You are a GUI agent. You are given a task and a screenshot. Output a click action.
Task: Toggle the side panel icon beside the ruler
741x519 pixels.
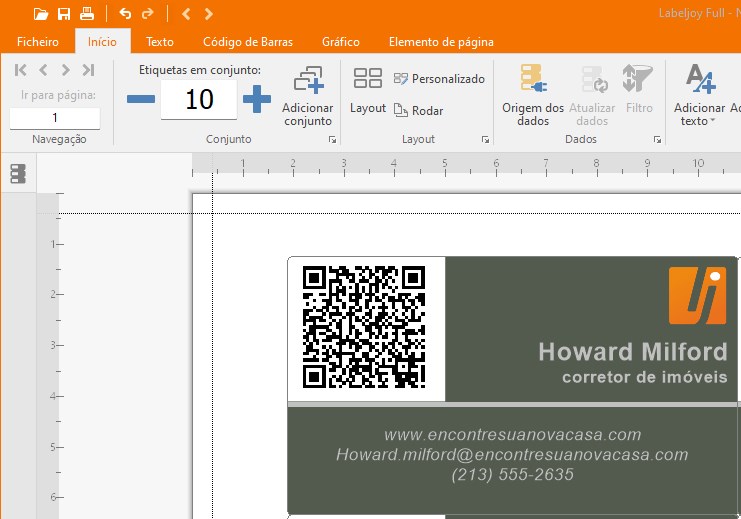pyautogui.click(x=18, y=173)
